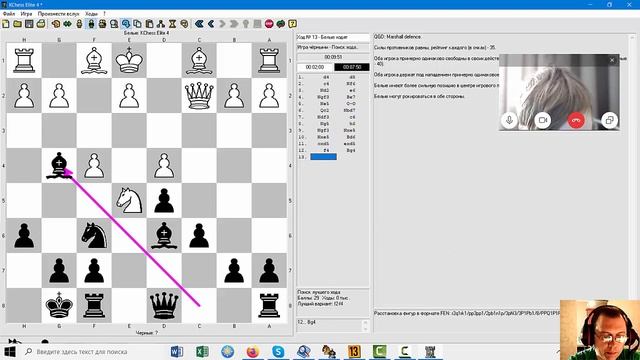Click the pop-out button in call overlay

609,120
